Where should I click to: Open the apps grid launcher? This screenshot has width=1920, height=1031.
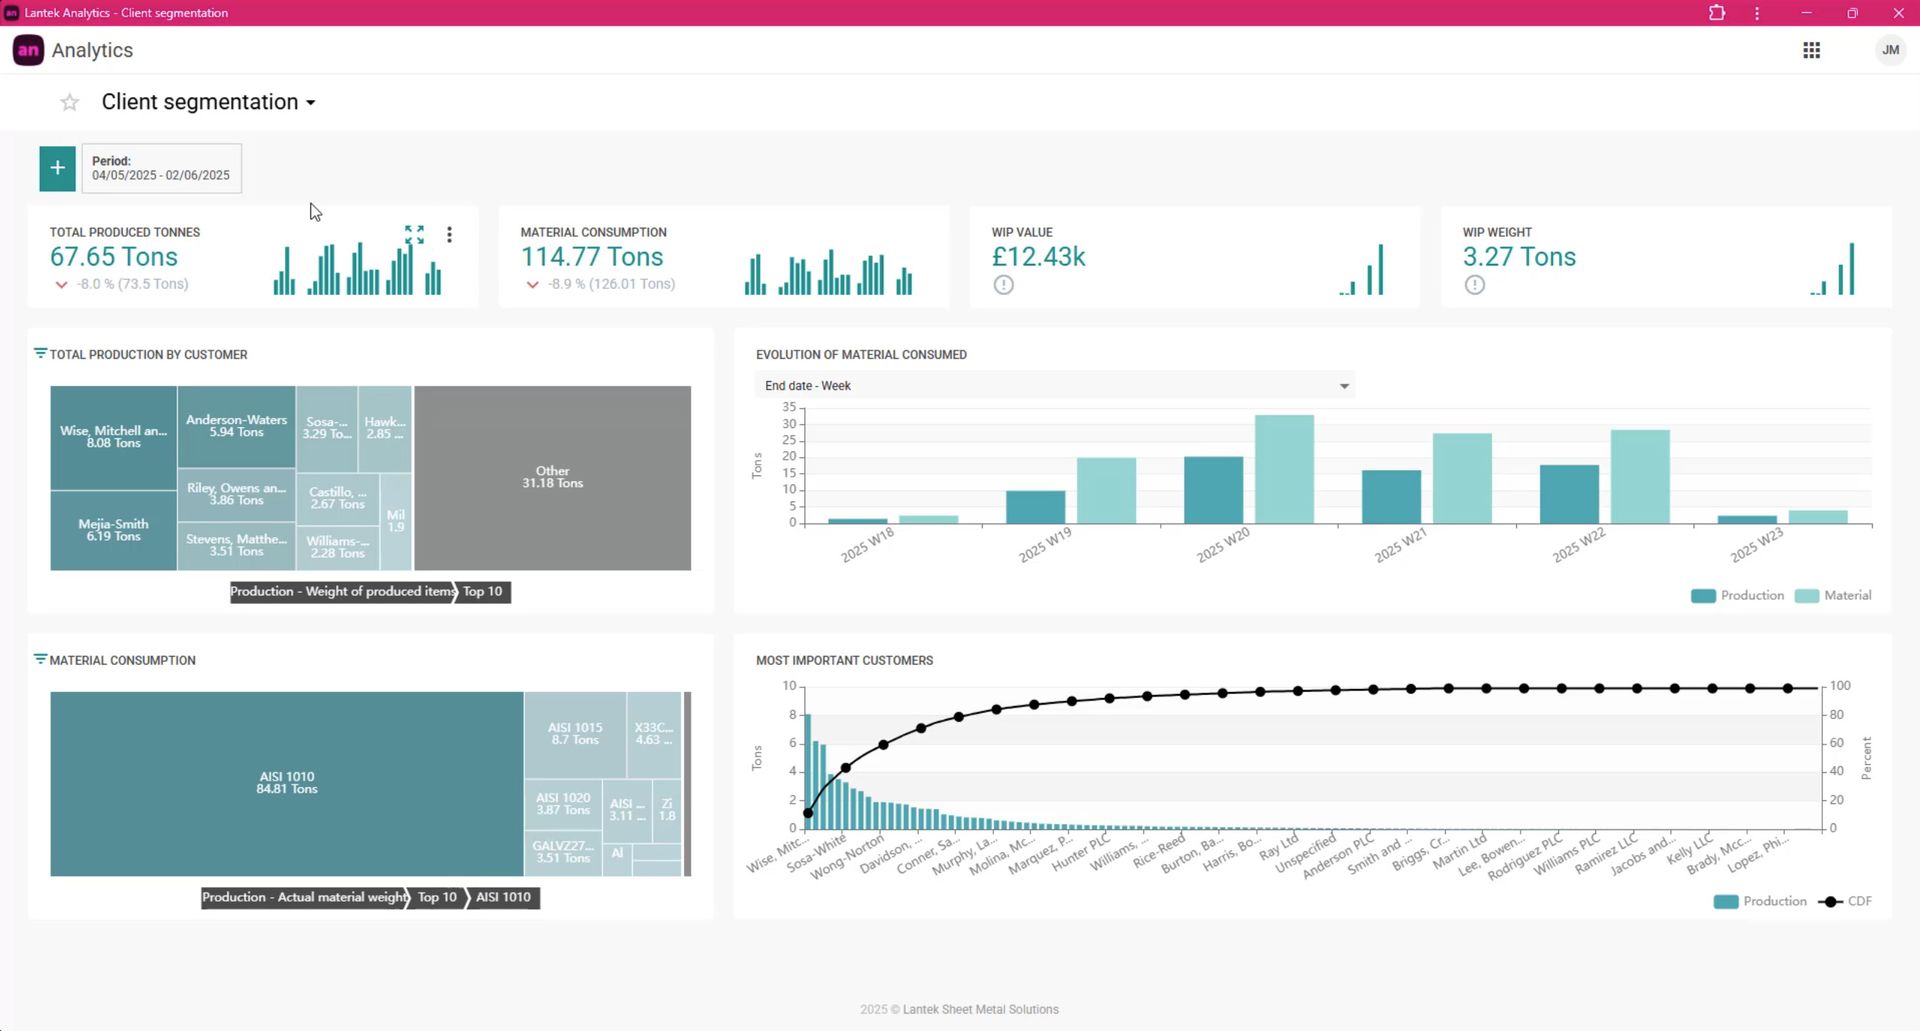tap(1811, 50)
